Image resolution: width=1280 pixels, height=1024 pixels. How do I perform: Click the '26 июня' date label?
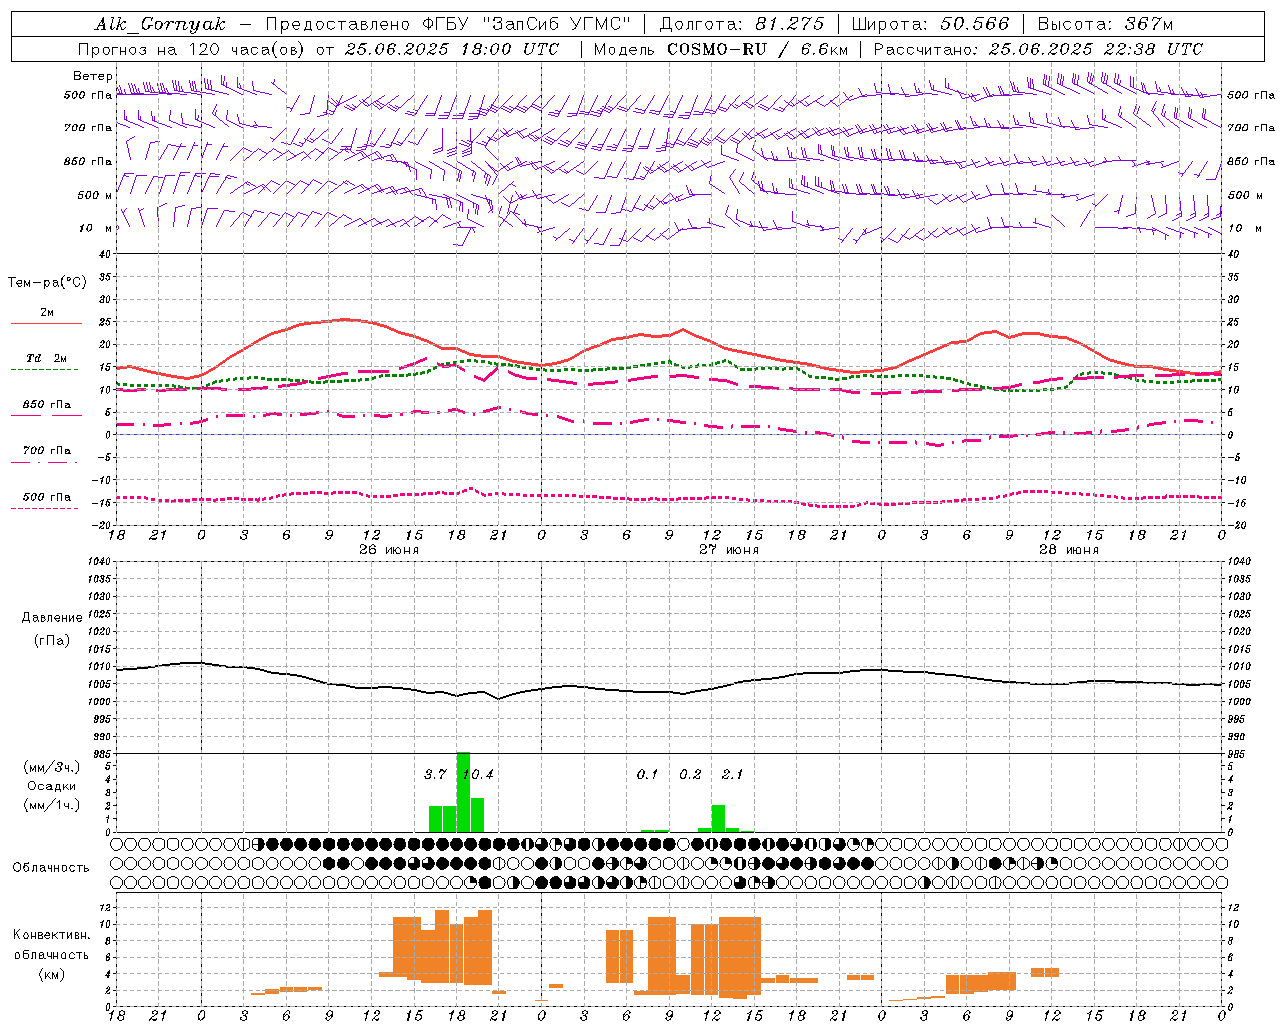click(388, 549)
